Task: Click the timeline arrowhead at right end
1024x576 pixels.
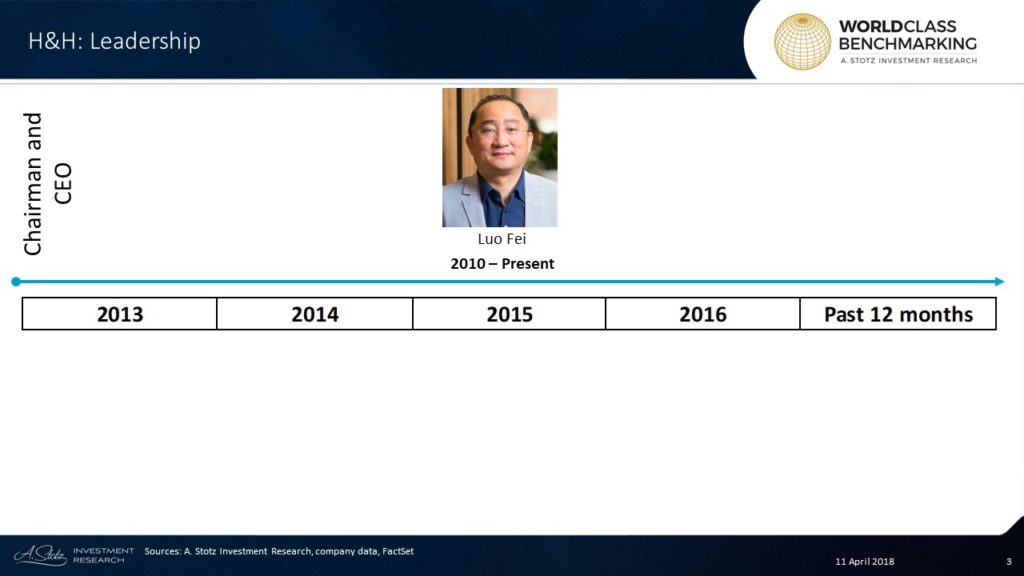Action: 998,282
